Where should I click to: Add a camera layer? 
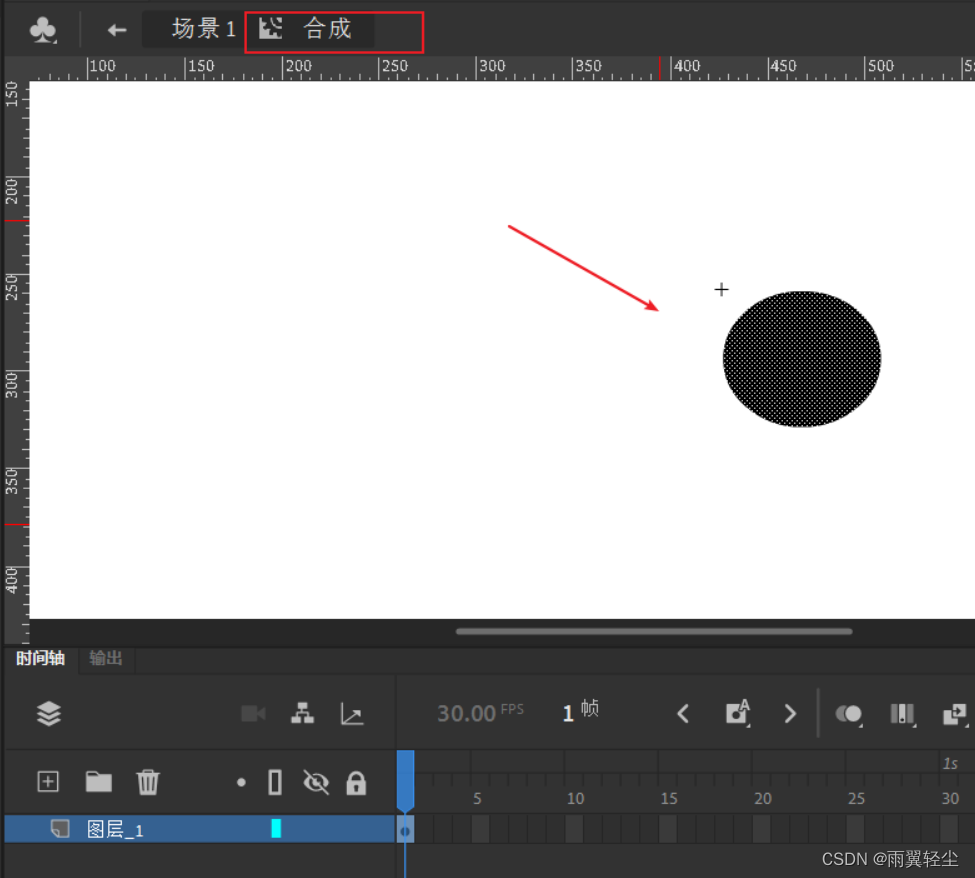(x=253, y=713)
